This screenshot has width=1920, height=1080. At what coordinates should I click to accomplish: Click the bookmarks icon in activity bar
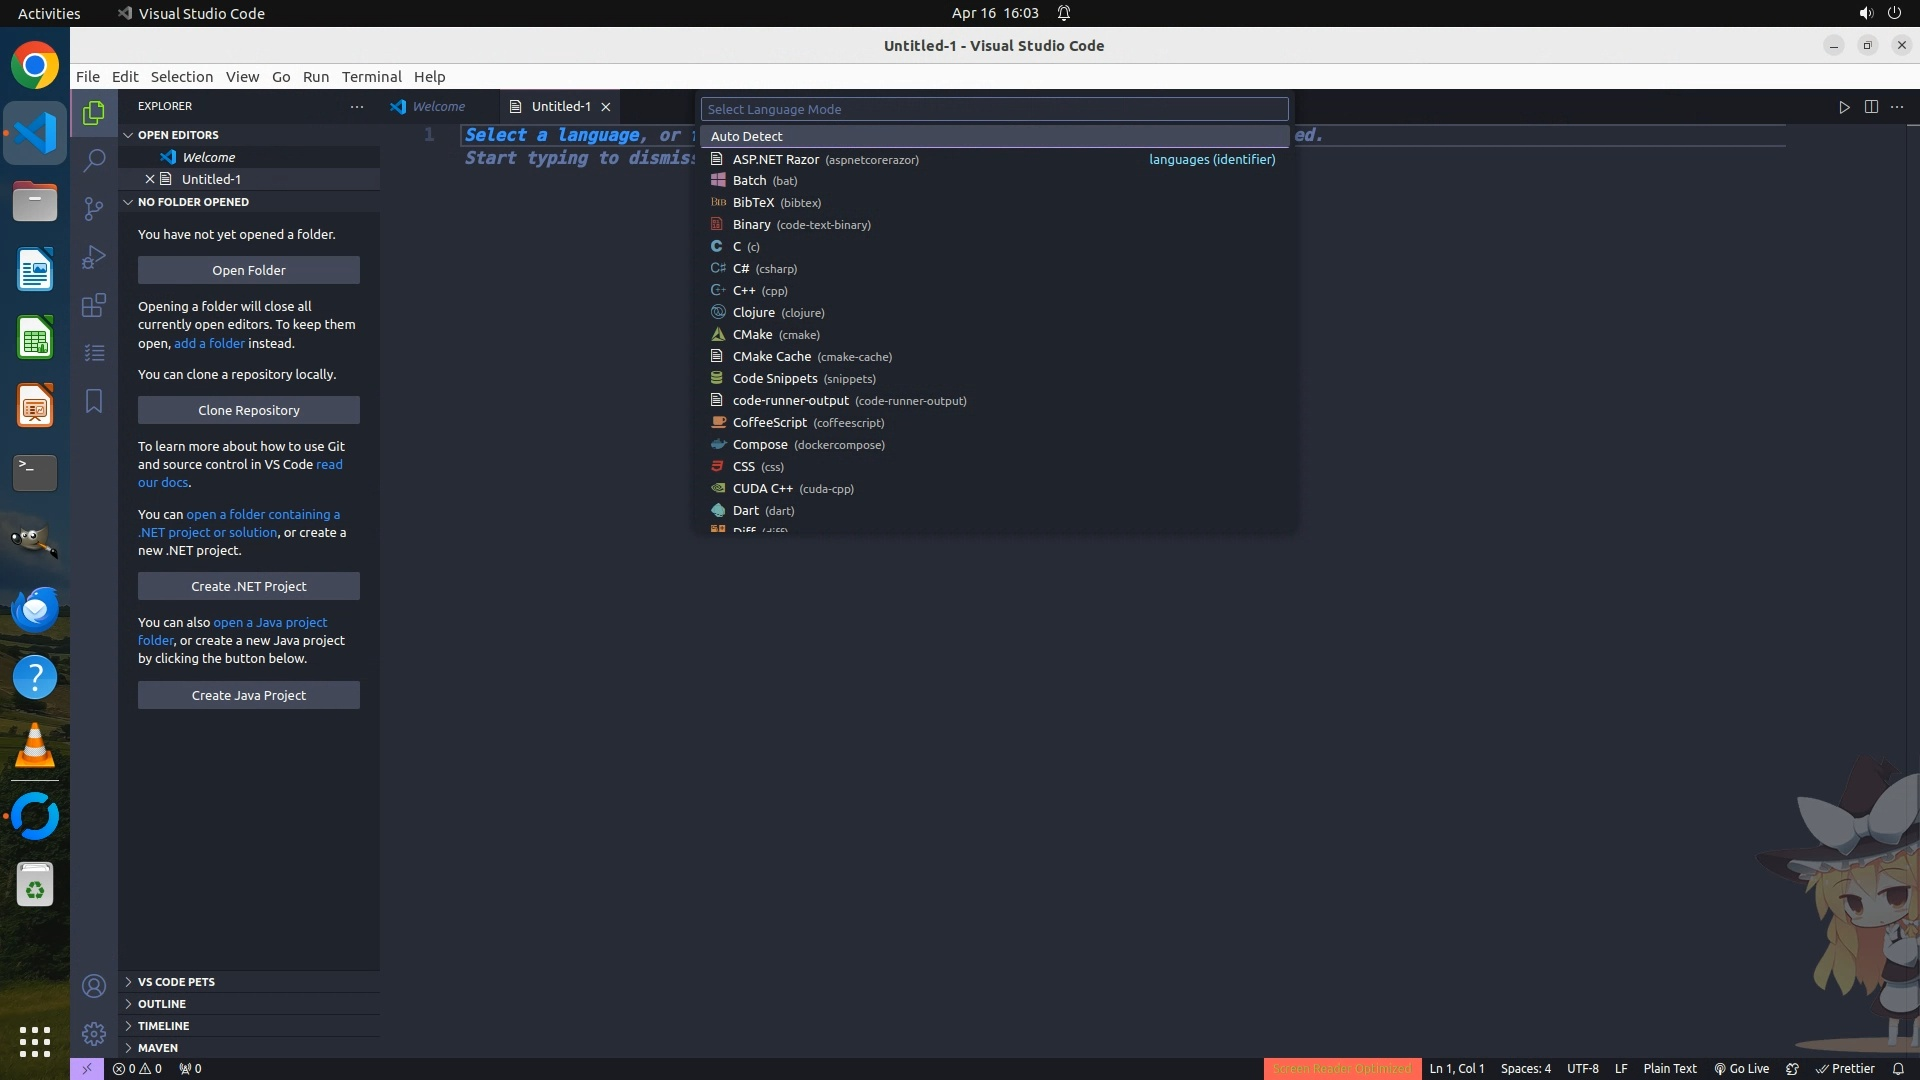pos(94,401)
